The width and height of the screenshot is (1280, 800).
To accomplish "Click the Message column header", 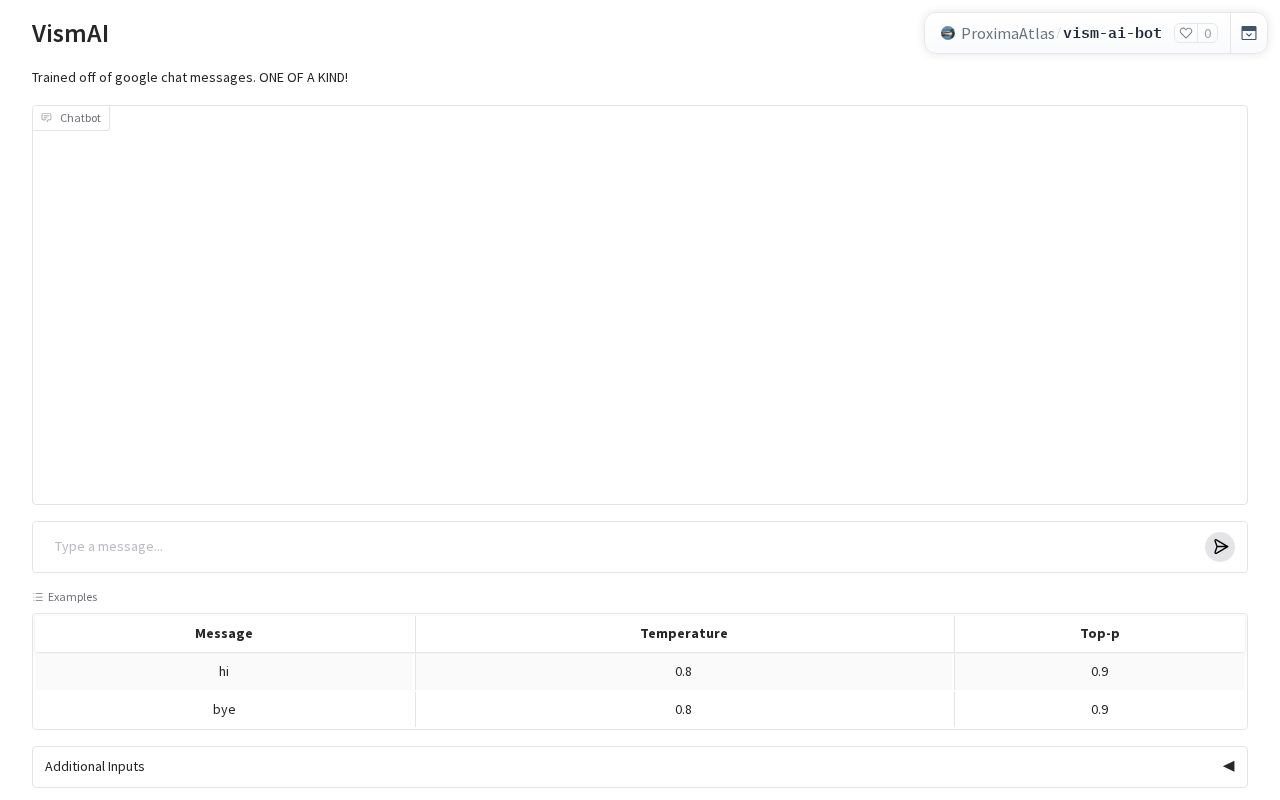I will point(224,634).
